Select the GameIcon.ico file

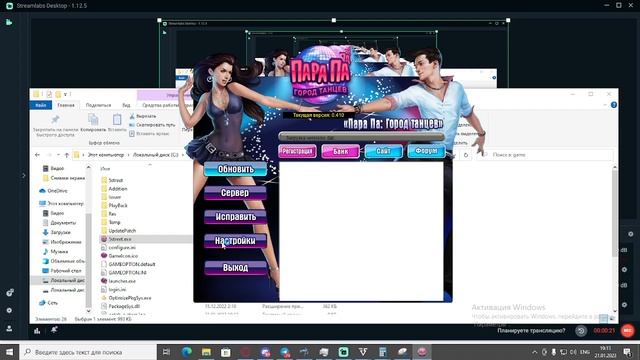[x=120, y=256]
